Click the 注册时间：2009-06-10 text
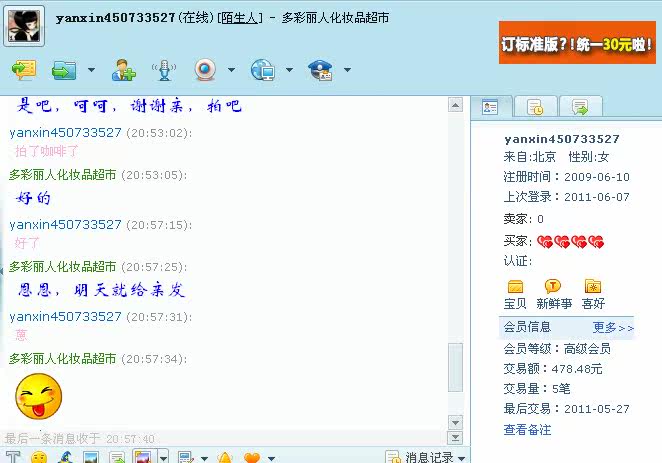 pyautogui.click(x=566, y=176)
